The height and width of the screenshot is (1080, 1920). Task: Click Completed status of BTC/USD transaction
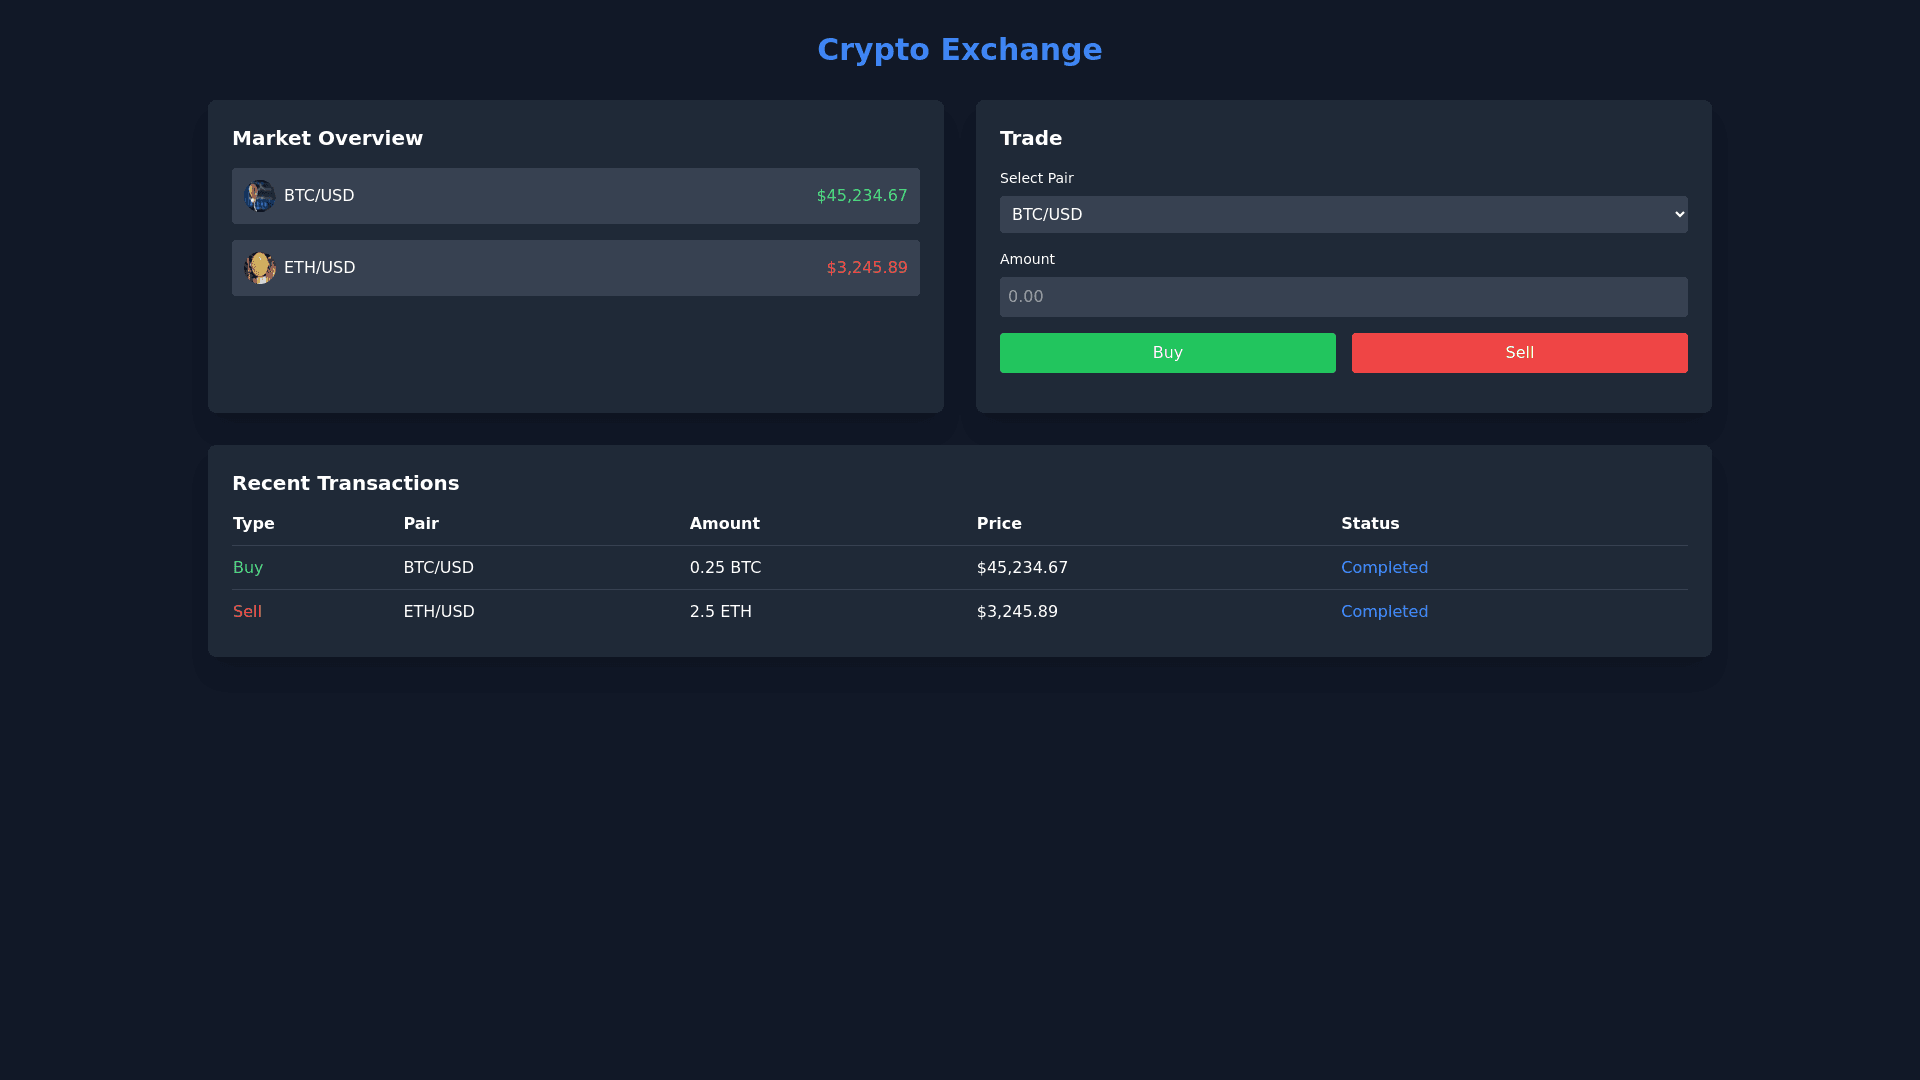(1384, 568)
